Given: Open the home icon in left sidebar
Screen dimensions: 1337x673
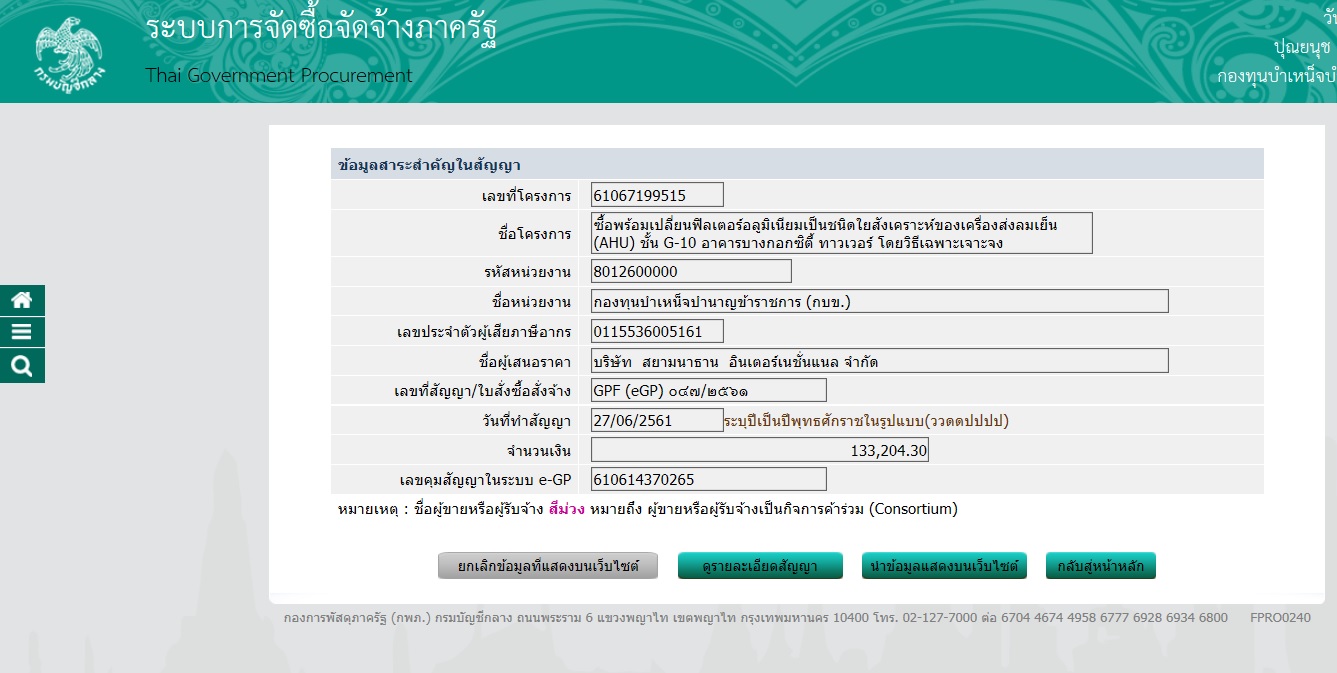Looking at the screenshot, I should tap(22, 300).
